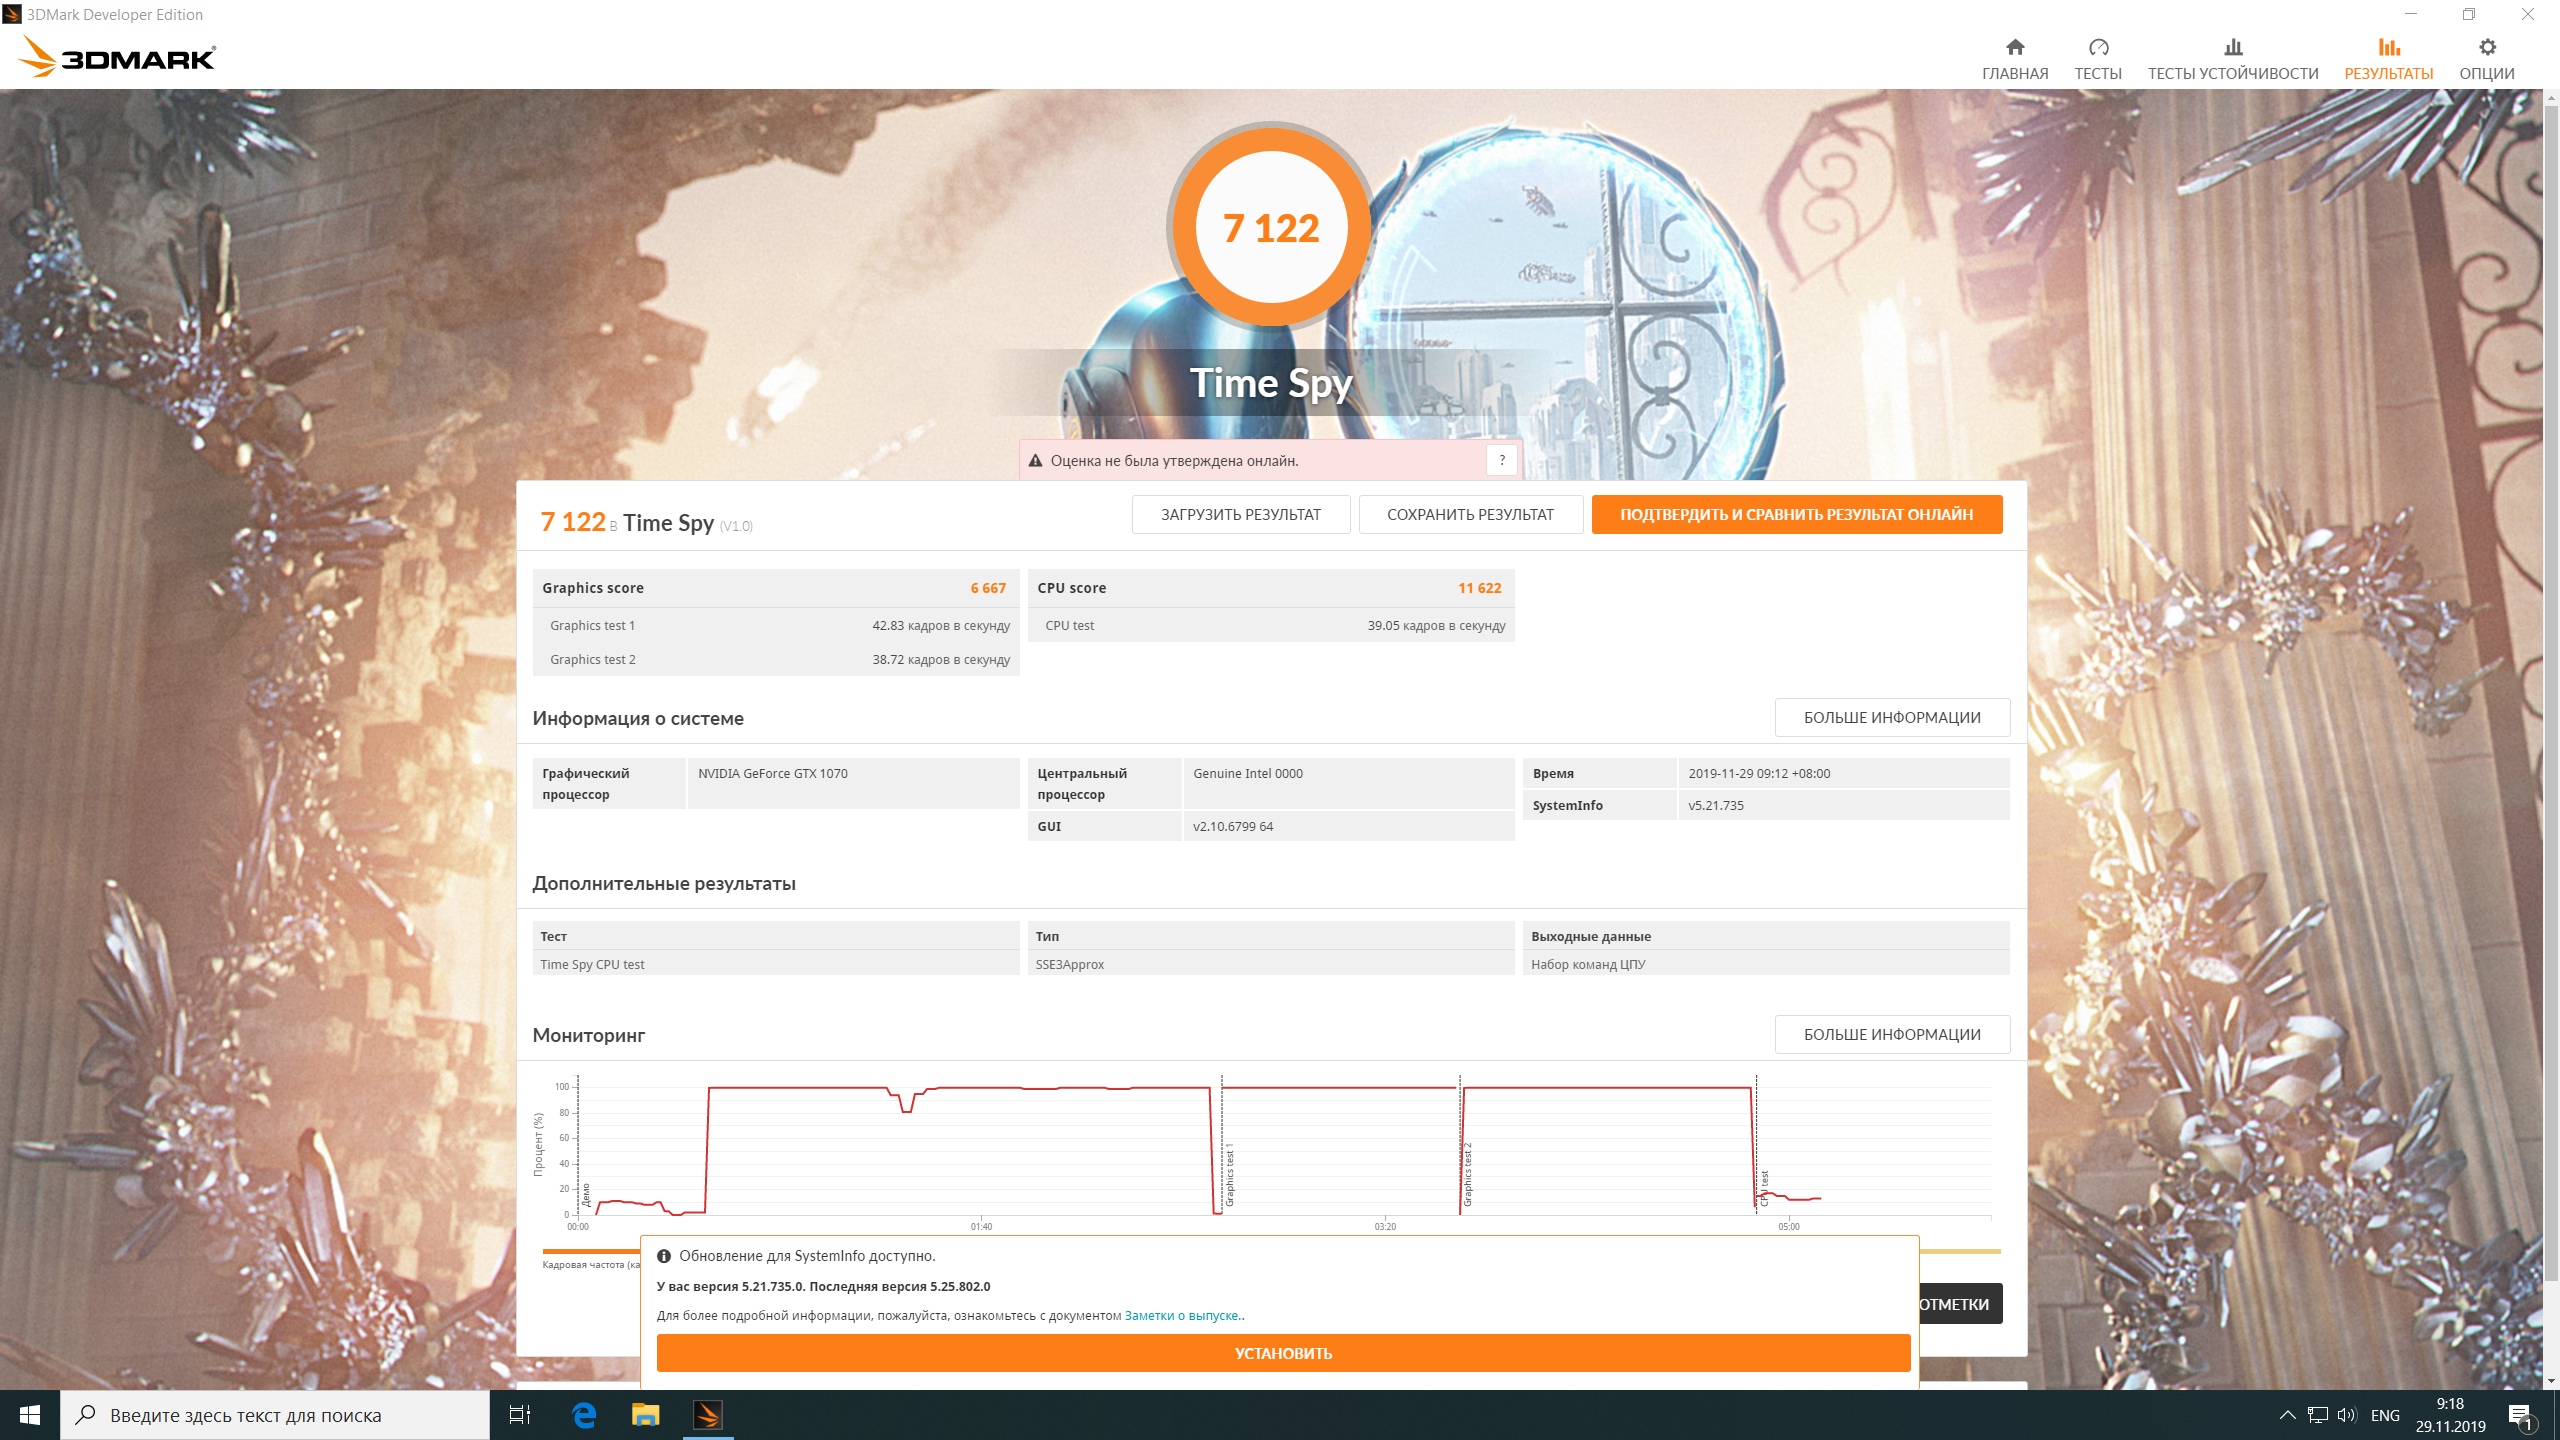Image resolution: width=2560 pixels, height=1440 pixels.
Task: Open the ТЕСТЫ gauge icon
Action: point(2097,47)
